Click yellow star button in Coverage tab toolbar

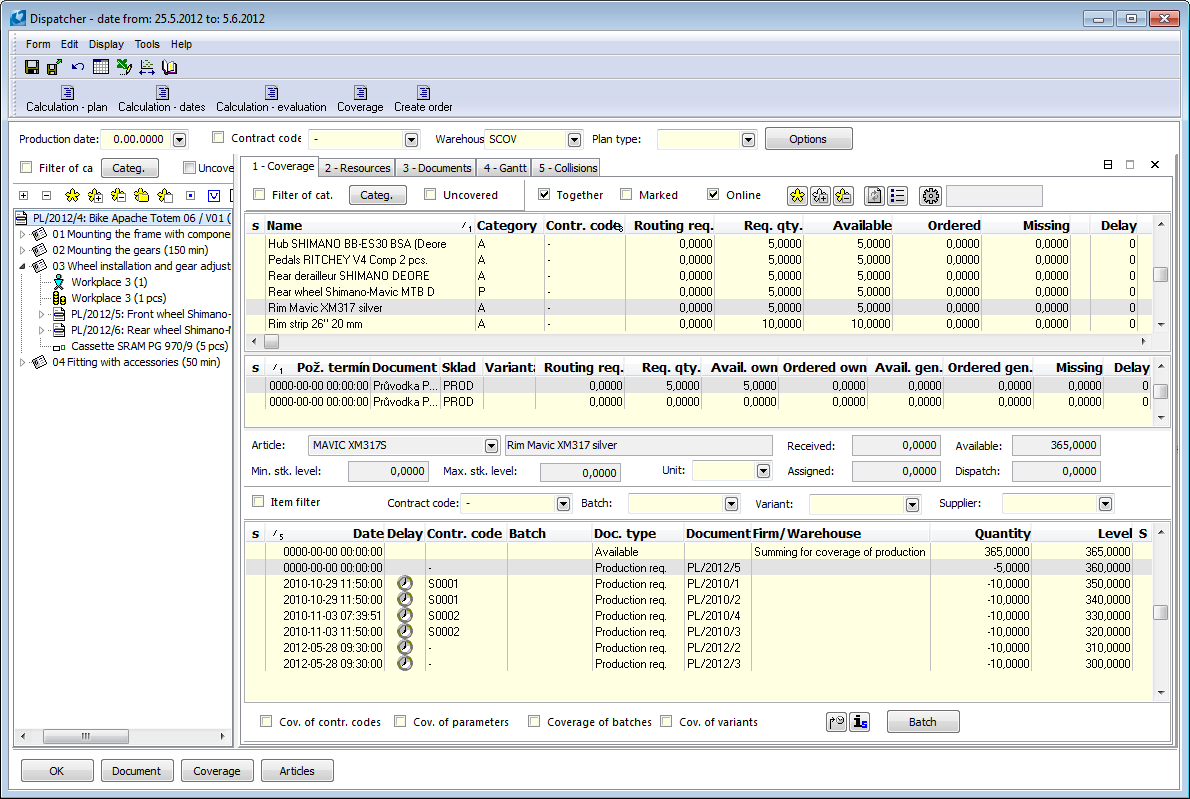click(x=797, y=196)
